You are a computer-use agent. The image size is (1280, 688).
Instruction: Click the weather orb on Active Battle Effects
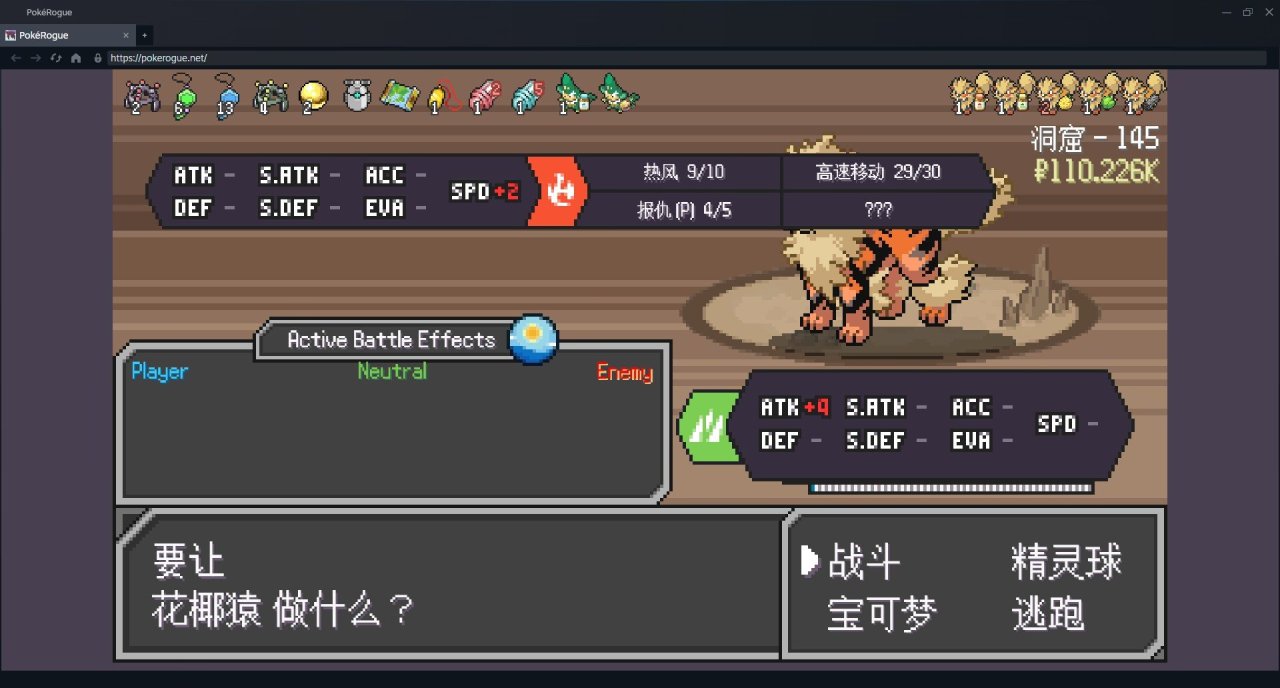pos(534,340)
